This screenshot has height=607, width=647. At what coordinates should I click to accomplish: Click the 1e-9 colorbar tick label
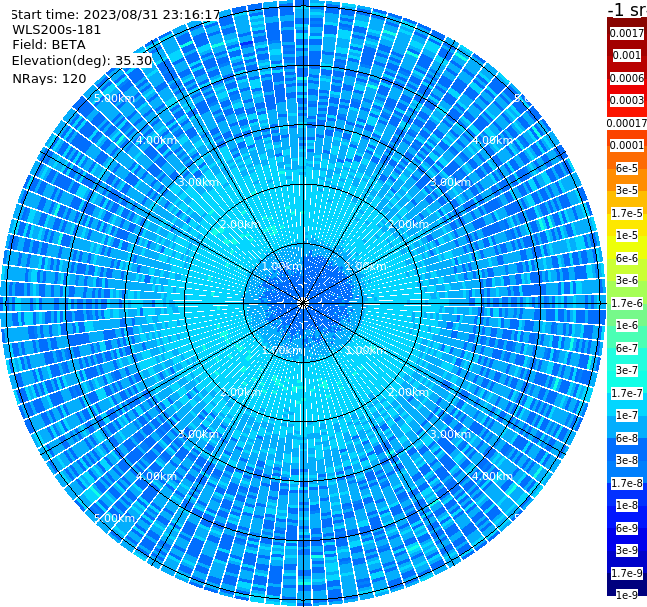point(627,595)
